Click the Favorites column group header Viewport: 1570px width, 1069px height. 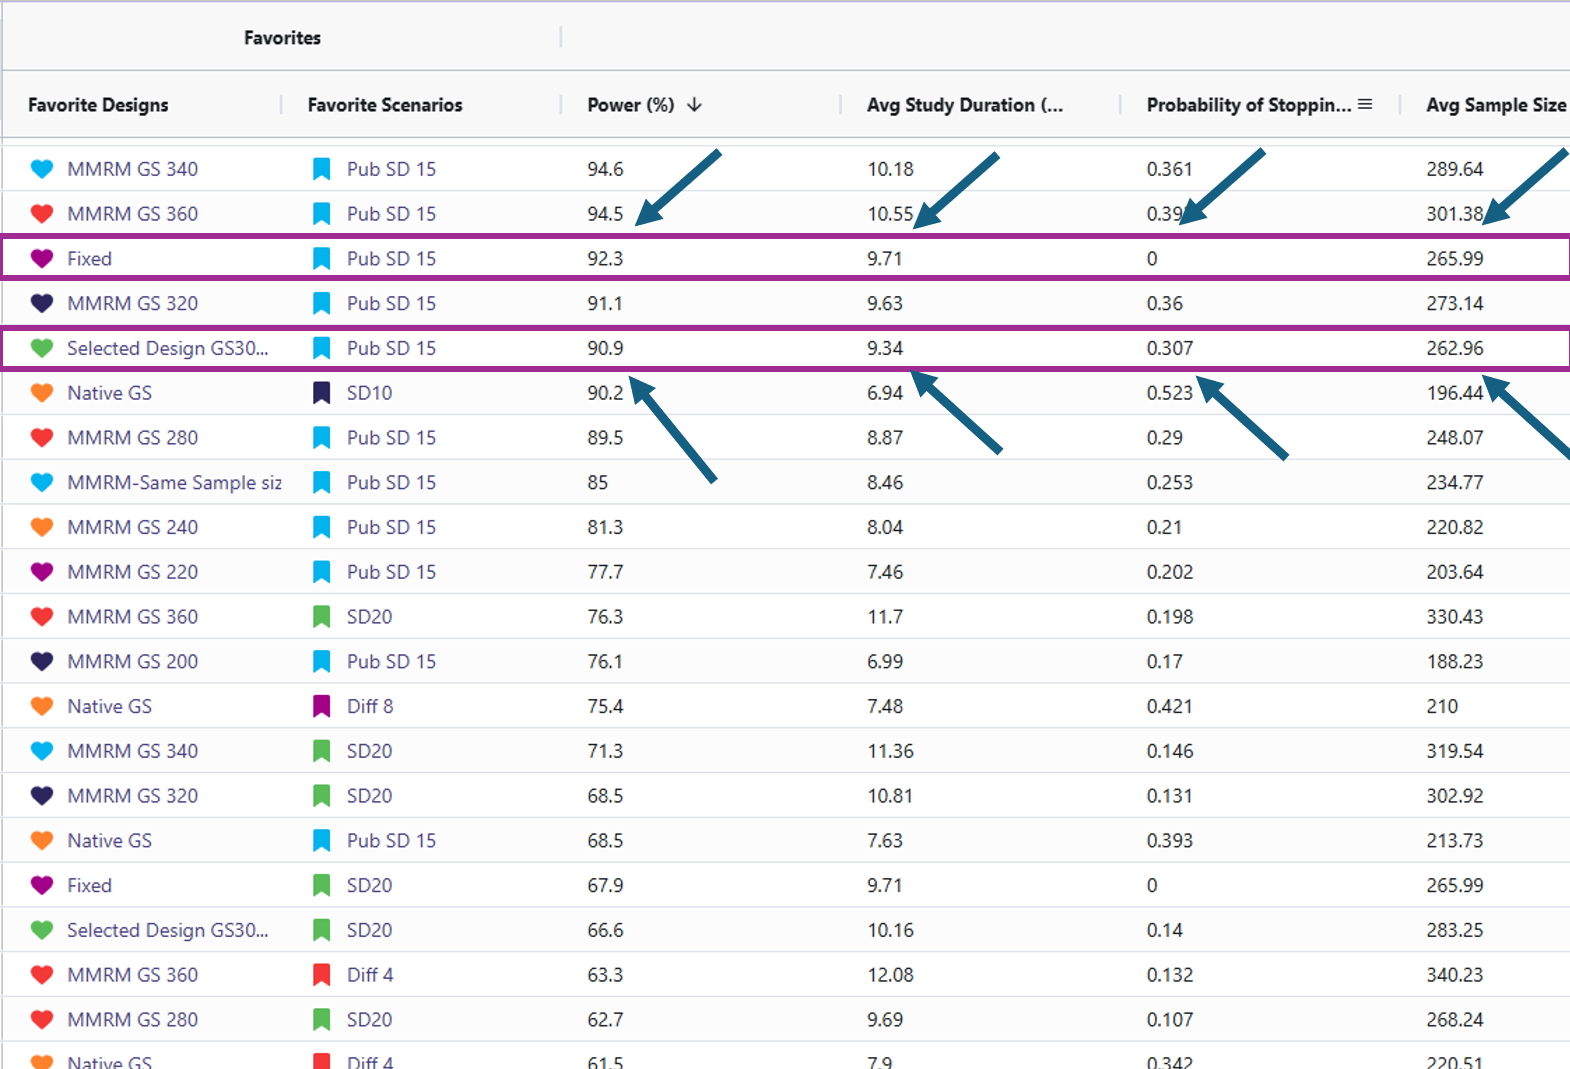tap(282, 38)
